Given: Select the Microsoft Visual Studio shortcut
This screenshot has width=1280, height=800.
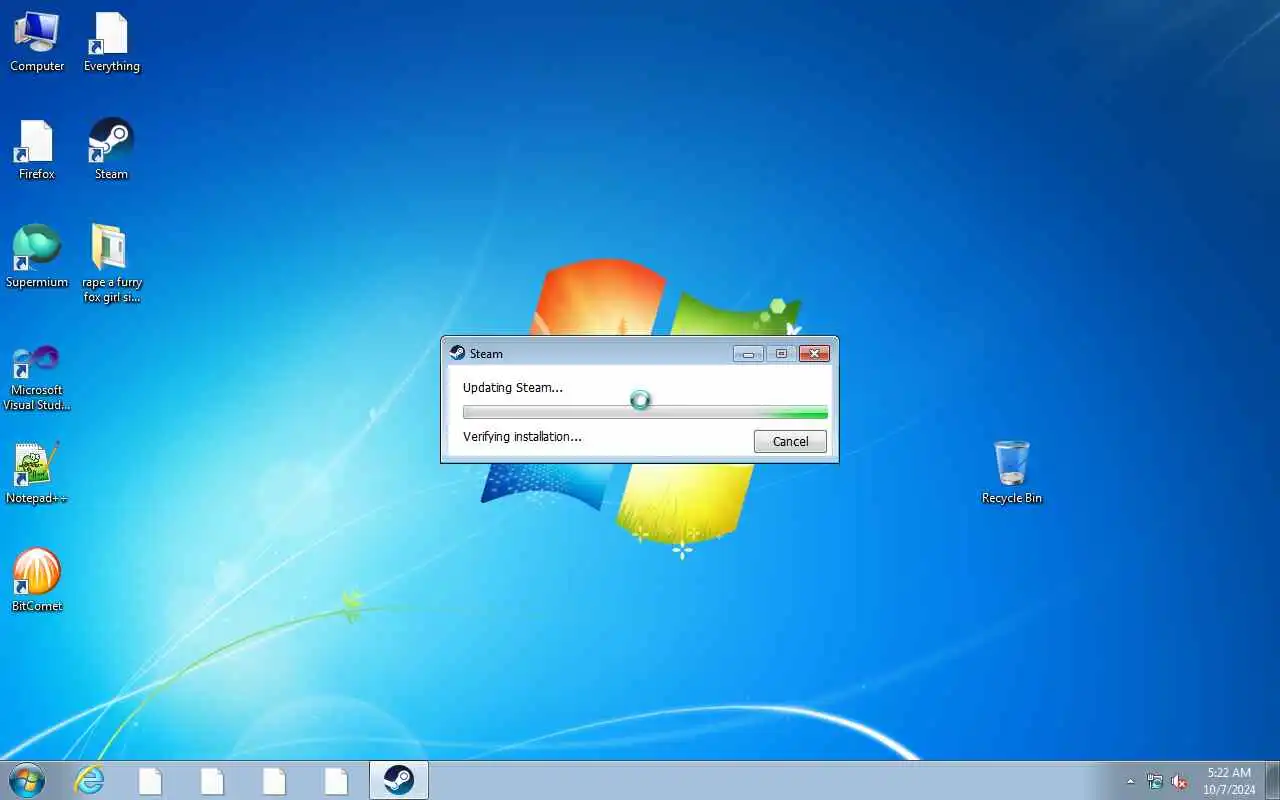Looking at the screenshot, I should click(x=37, y=378).
